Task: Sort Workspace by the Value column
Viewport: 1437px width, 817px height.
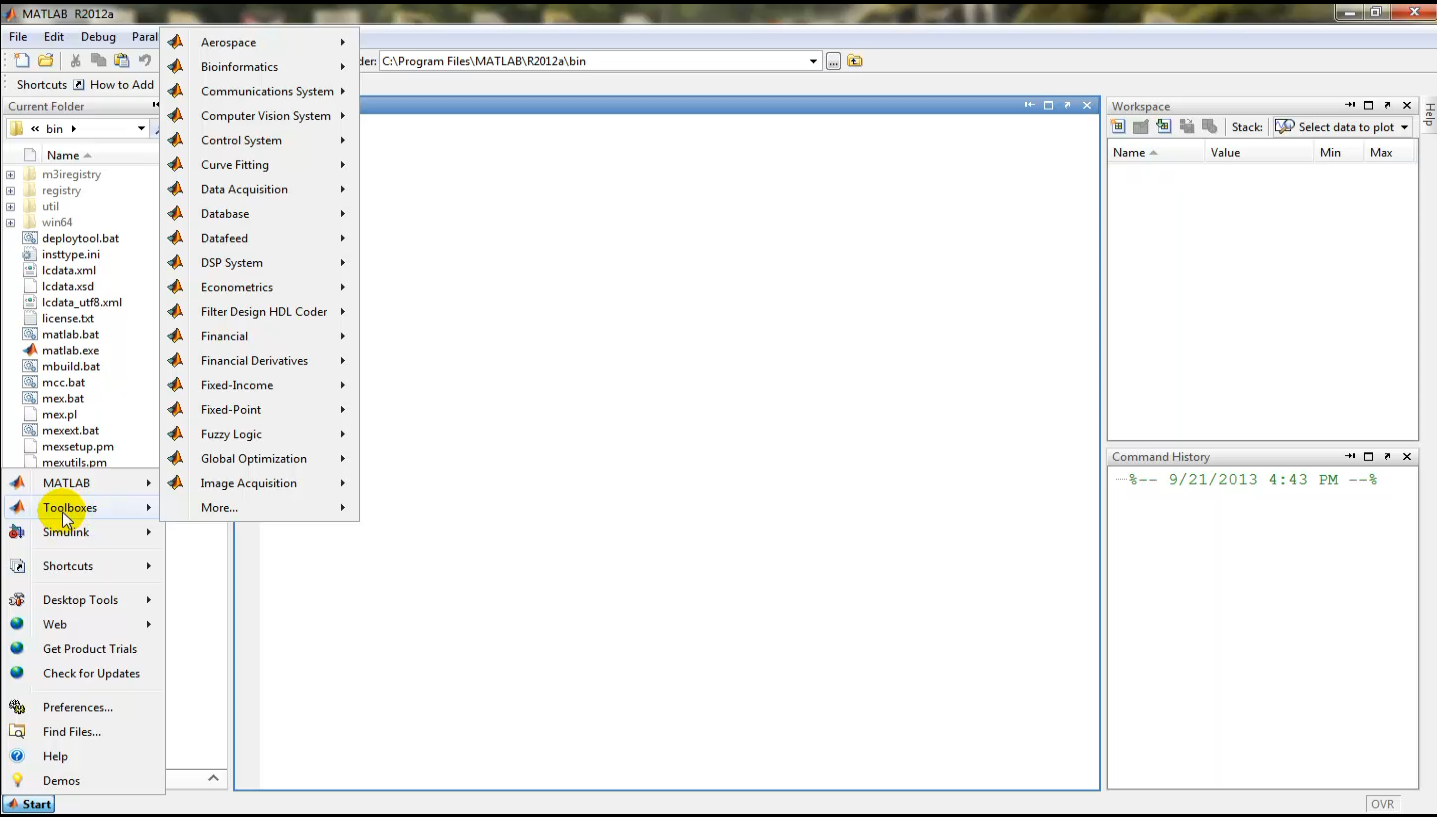Action: [1258, 153]
